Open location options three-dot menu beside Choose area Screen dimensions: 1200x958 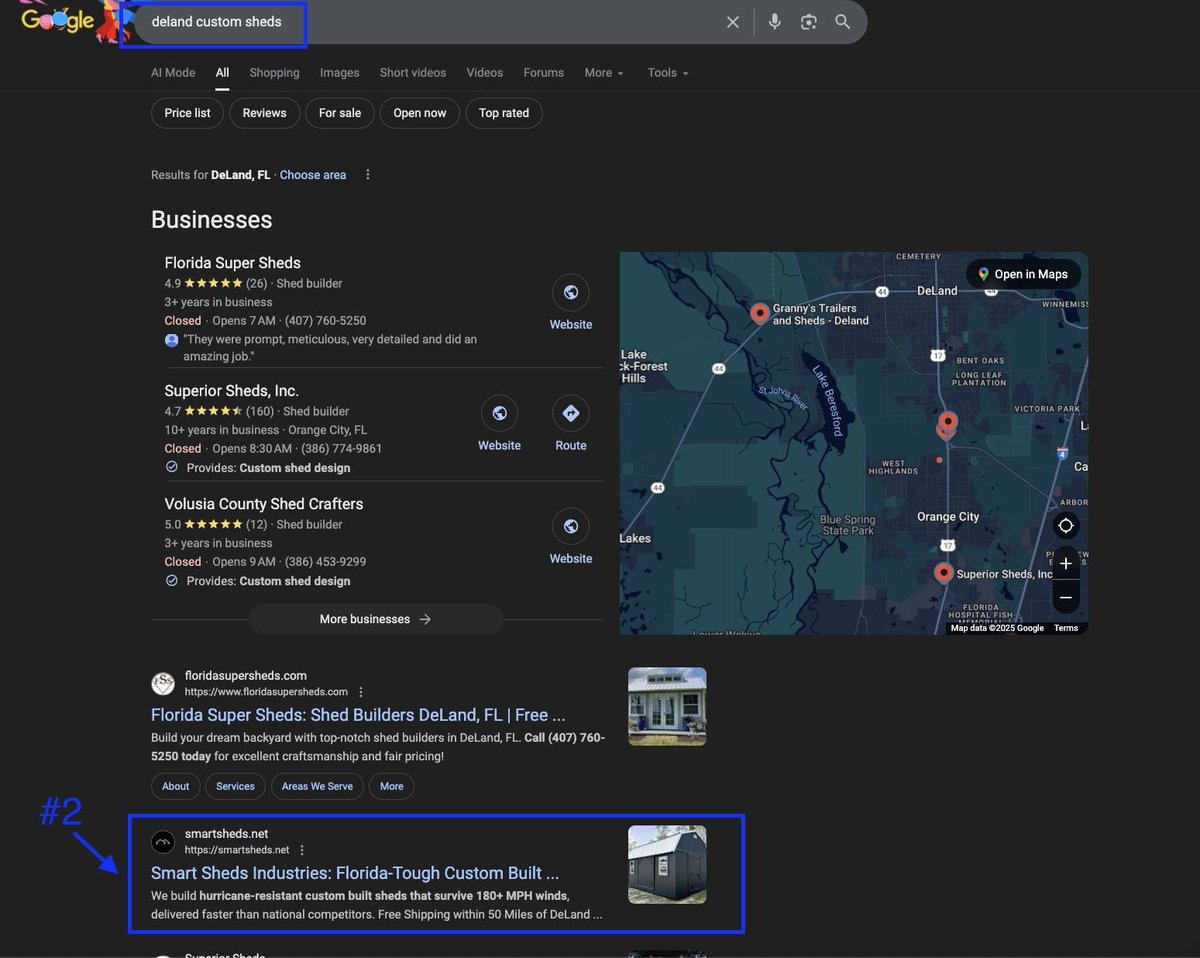tap(368, 175)
